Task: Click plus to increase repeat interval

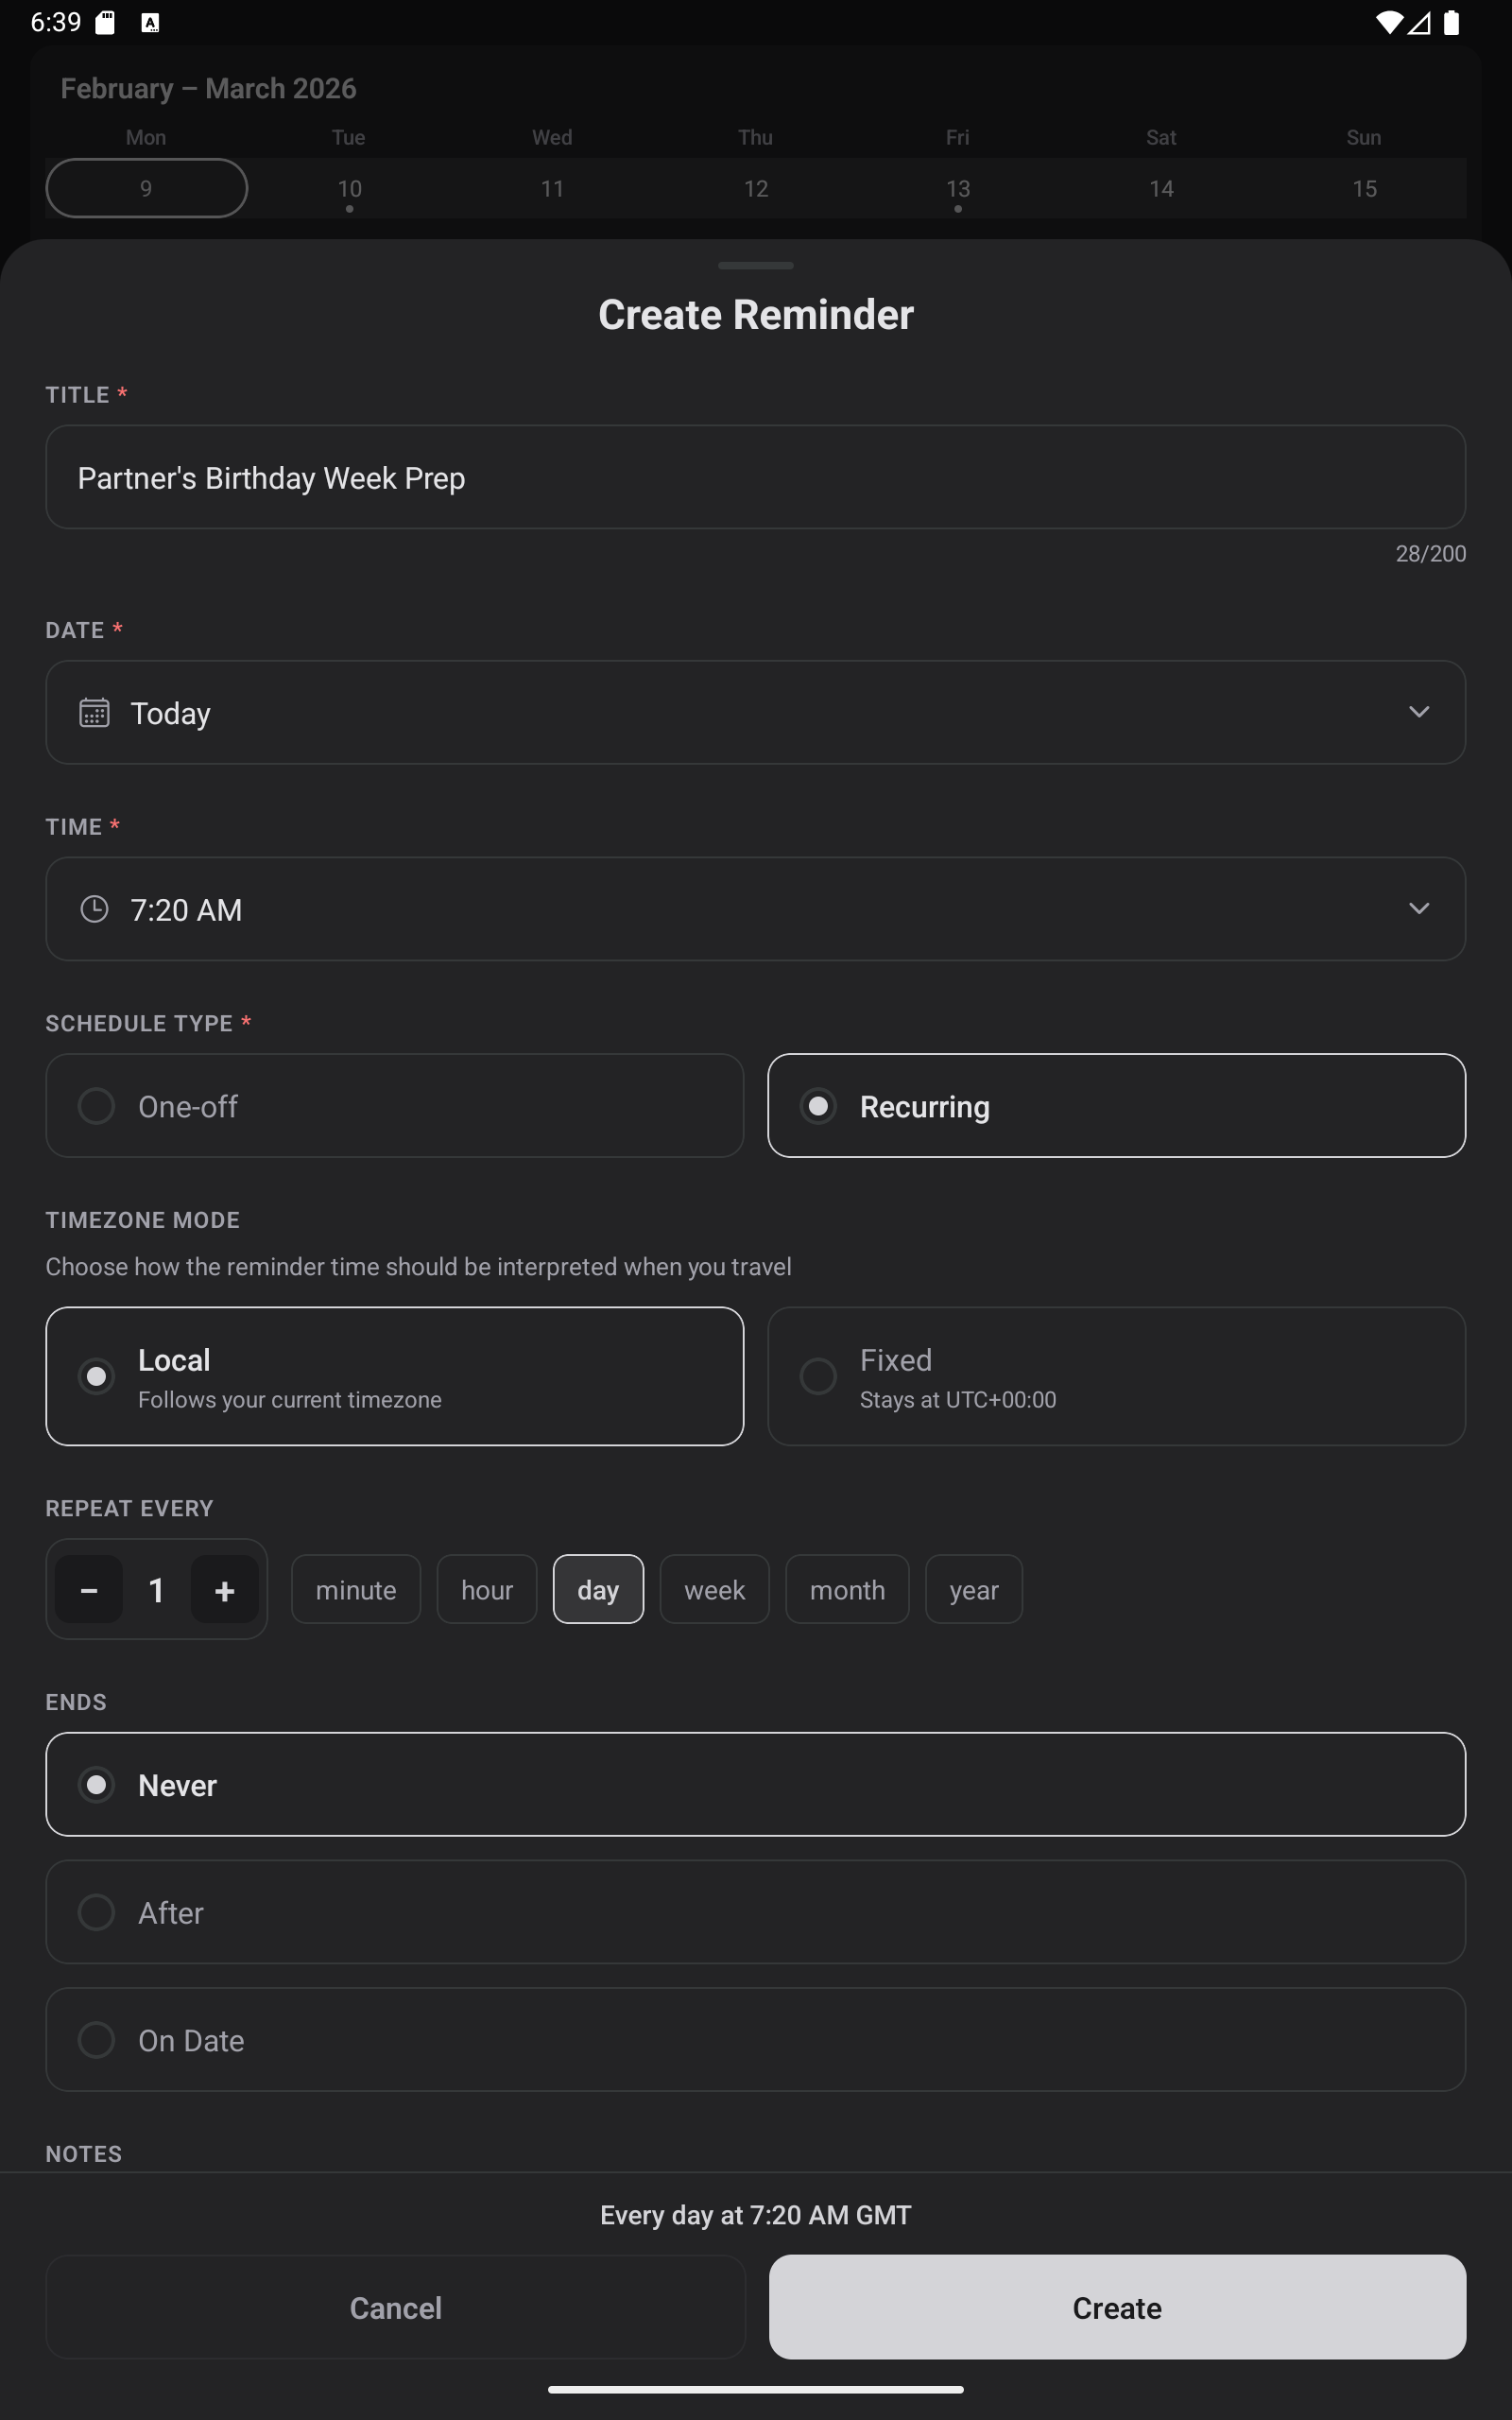Action: click(225, 1589)
